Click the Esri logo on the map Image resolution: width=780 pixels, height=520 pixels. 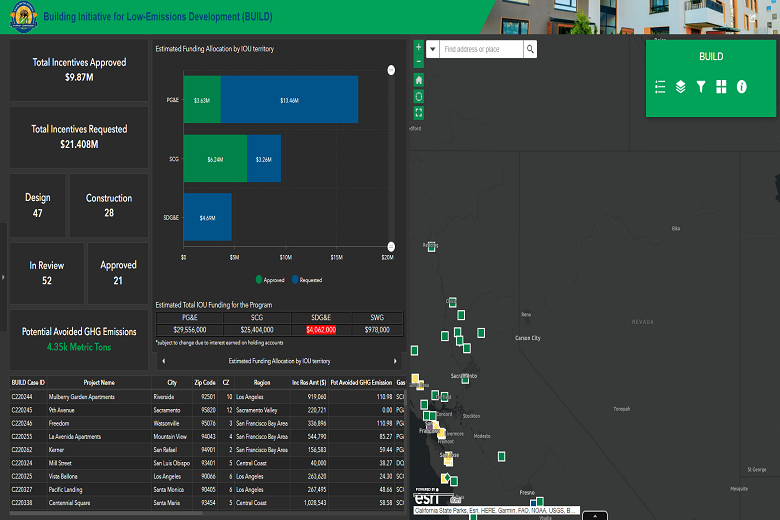pyautogui.click(x=427, y=499)
